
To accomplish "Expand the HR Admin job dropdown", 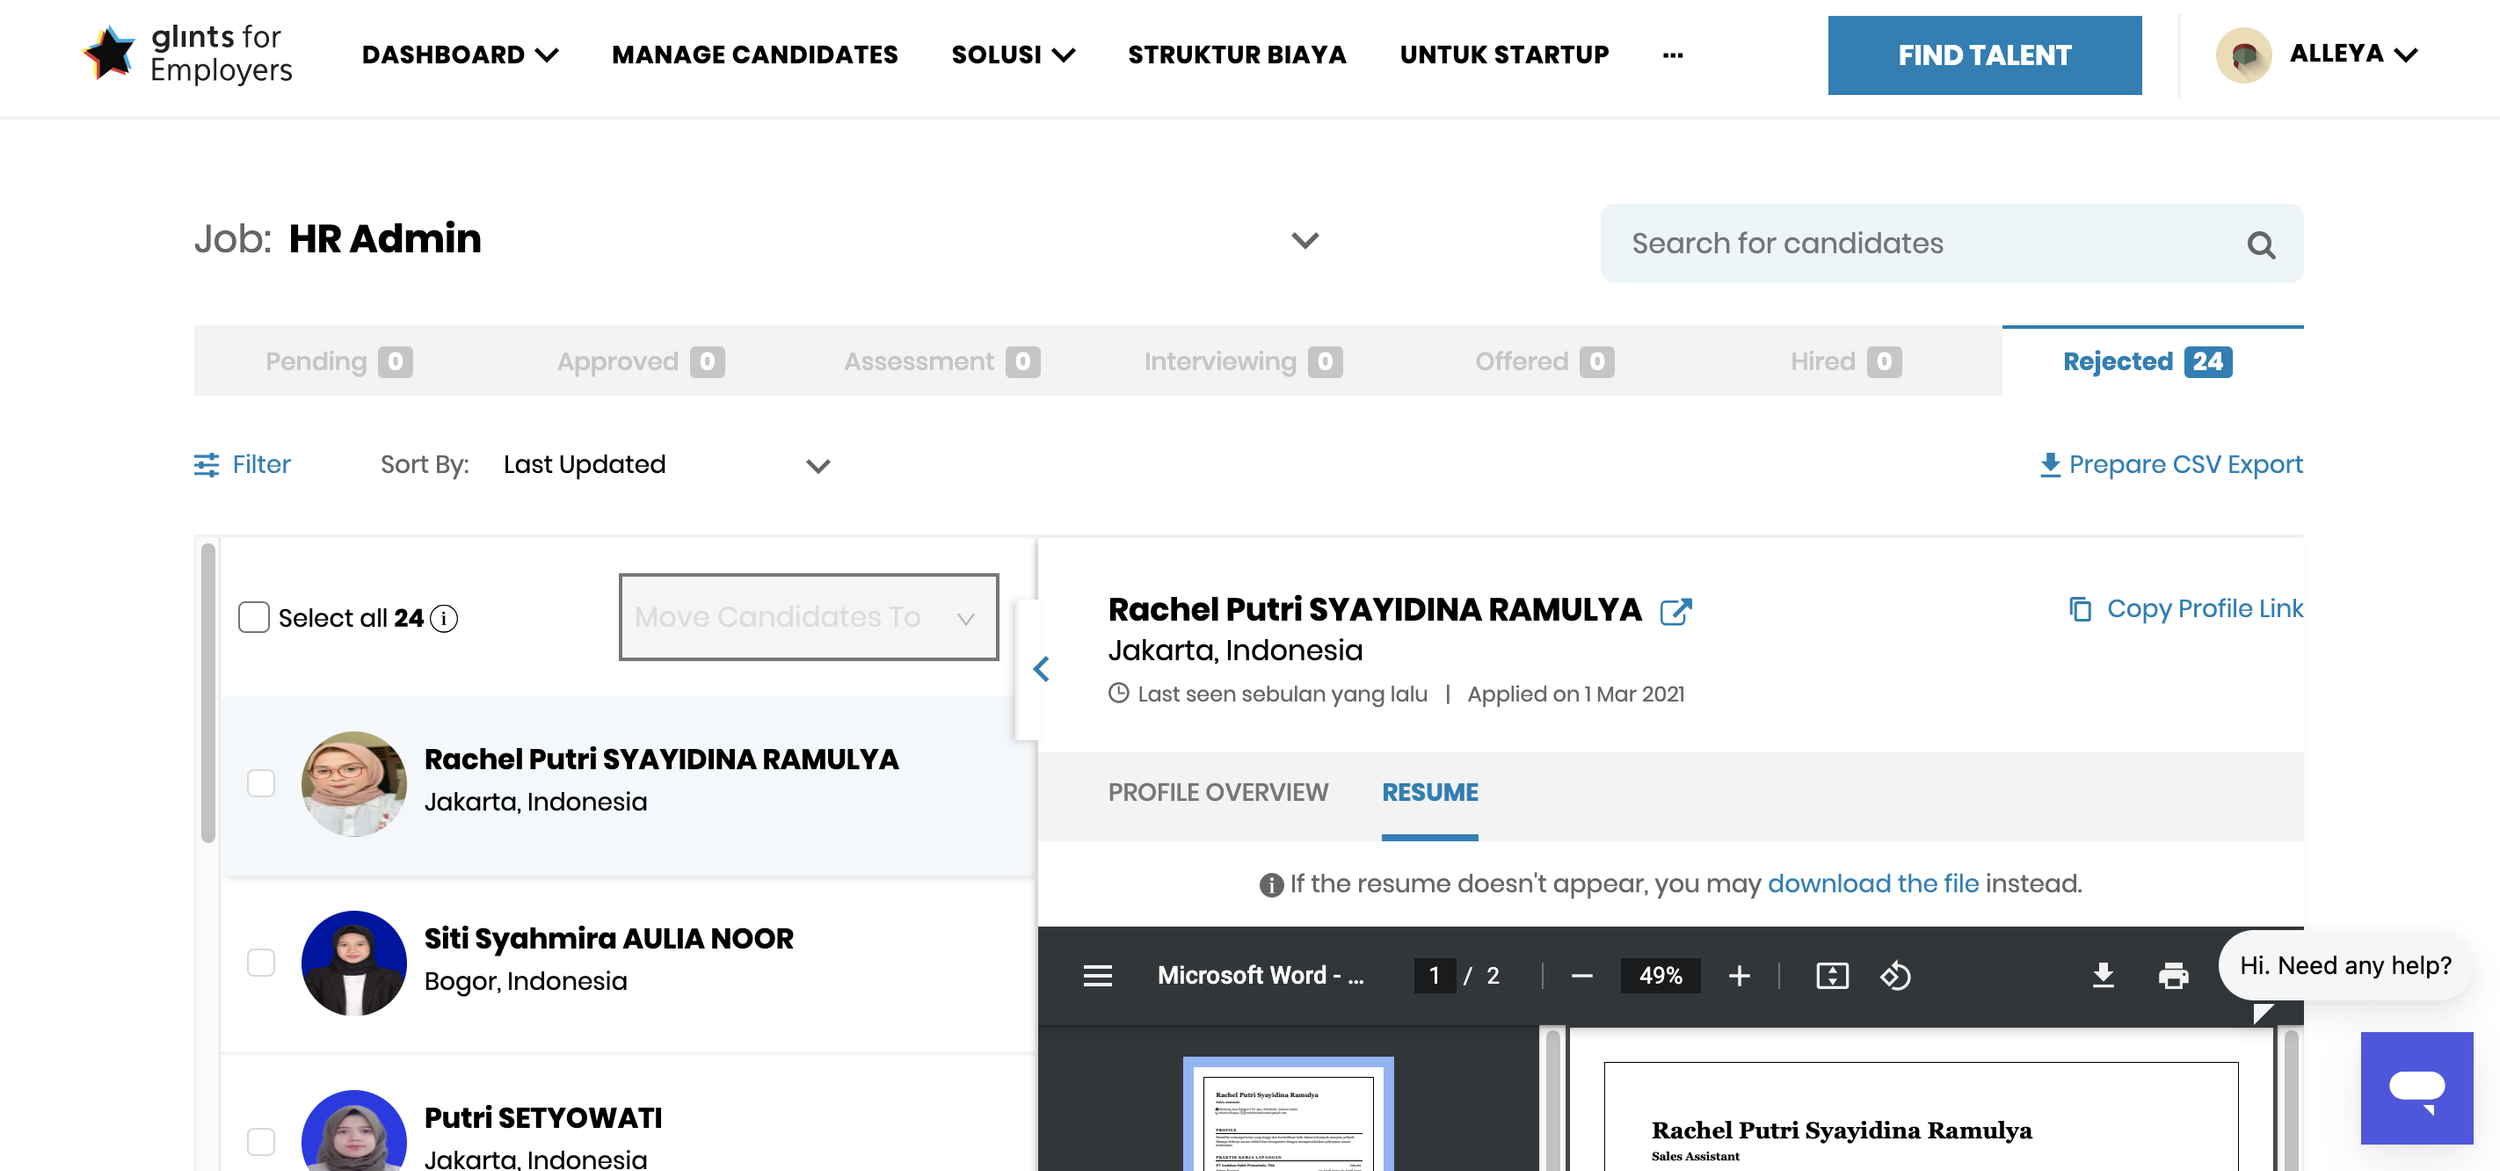I will tap(1304, 240).
